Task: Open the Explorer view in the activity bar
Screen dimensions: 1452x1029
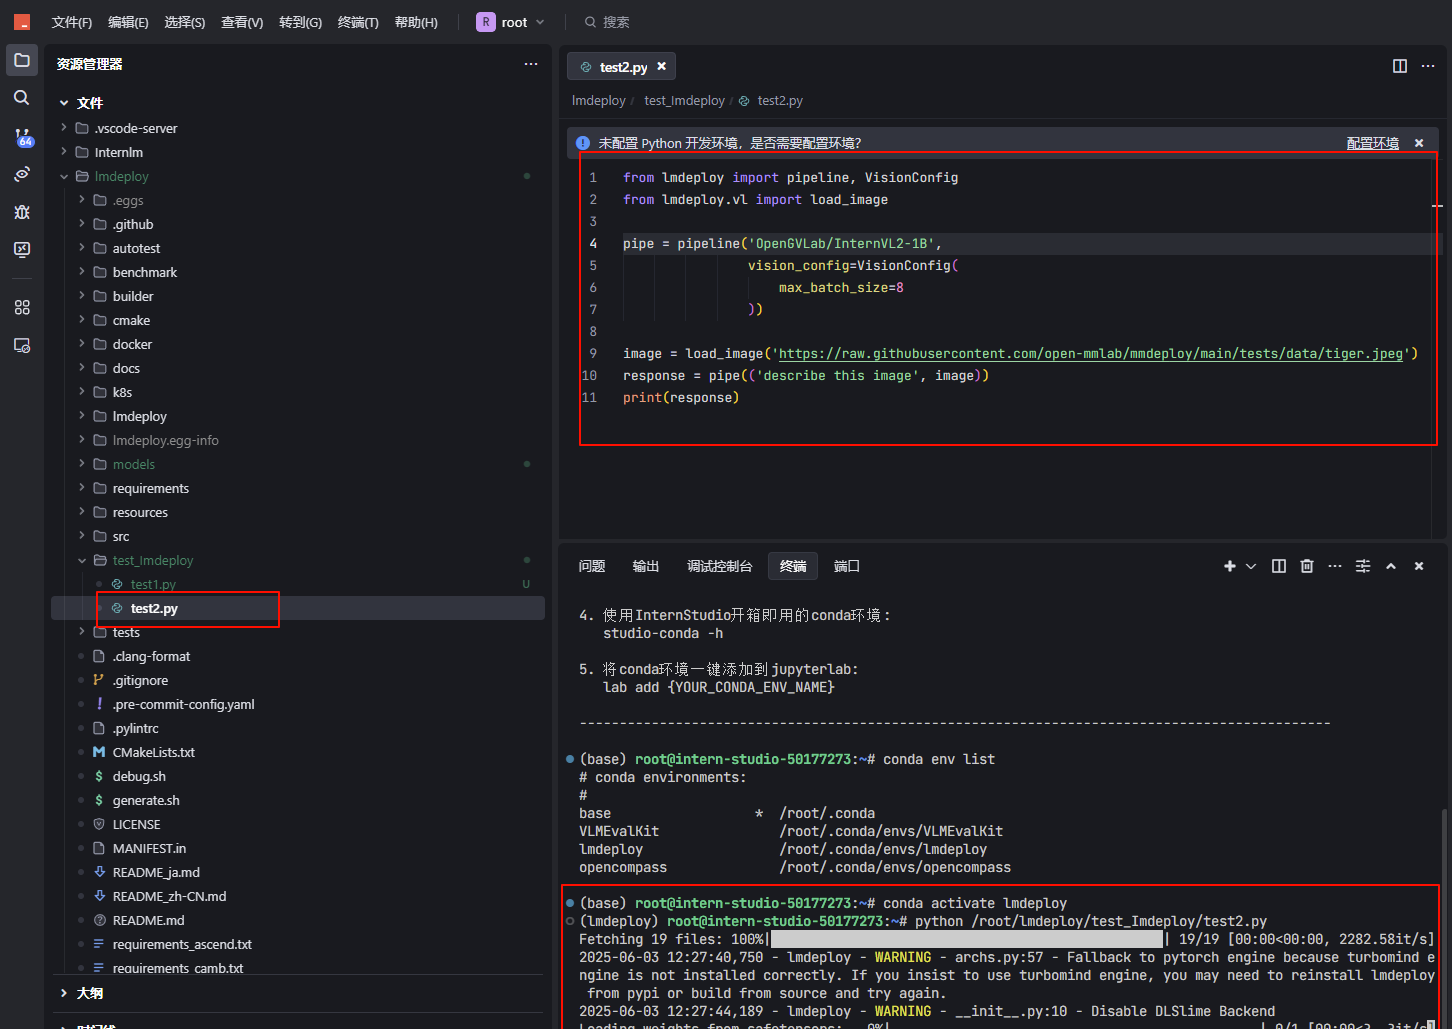Action: point(22,60)
